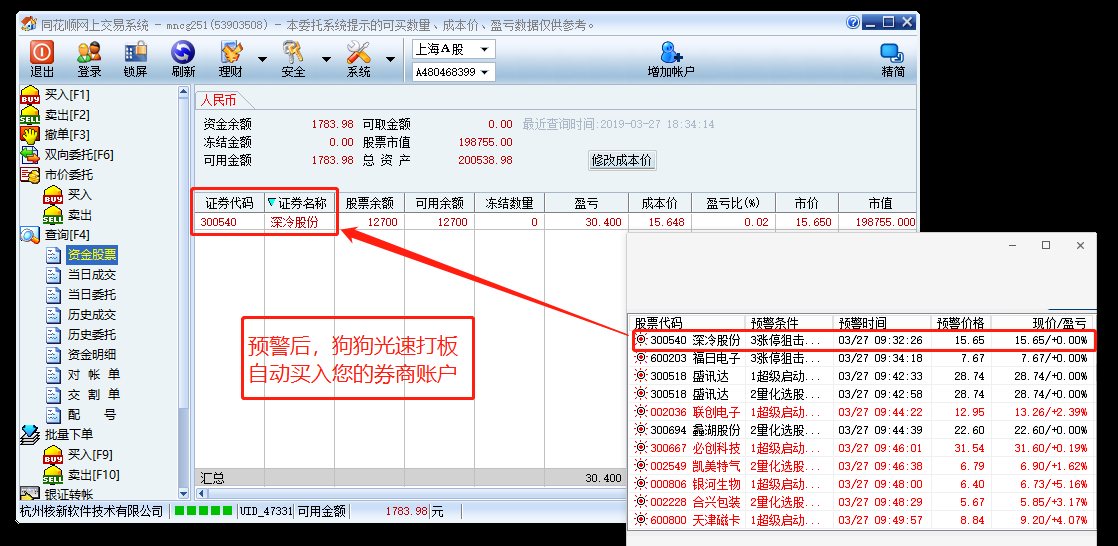This screenshot has height=546, width=1118.
Task: Open 交割单 query item
Action: click(x=93, y=394)
